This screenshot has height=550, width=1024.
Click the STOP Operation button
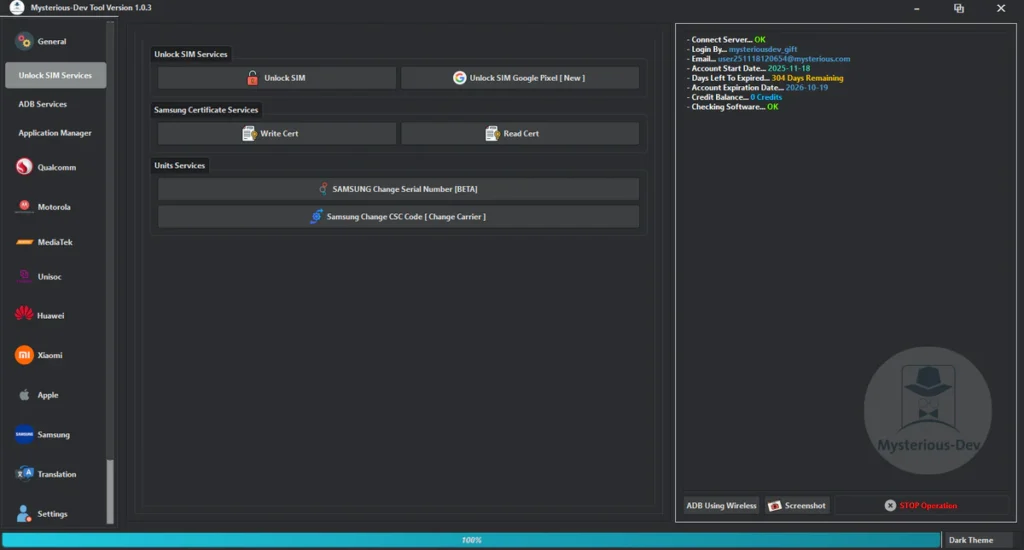921,506
